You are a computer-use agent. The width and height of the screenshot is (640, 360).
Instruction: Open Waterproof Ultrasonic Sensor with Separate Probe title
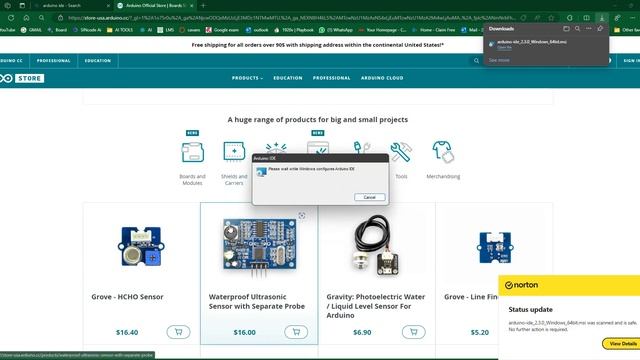point(257,302)
